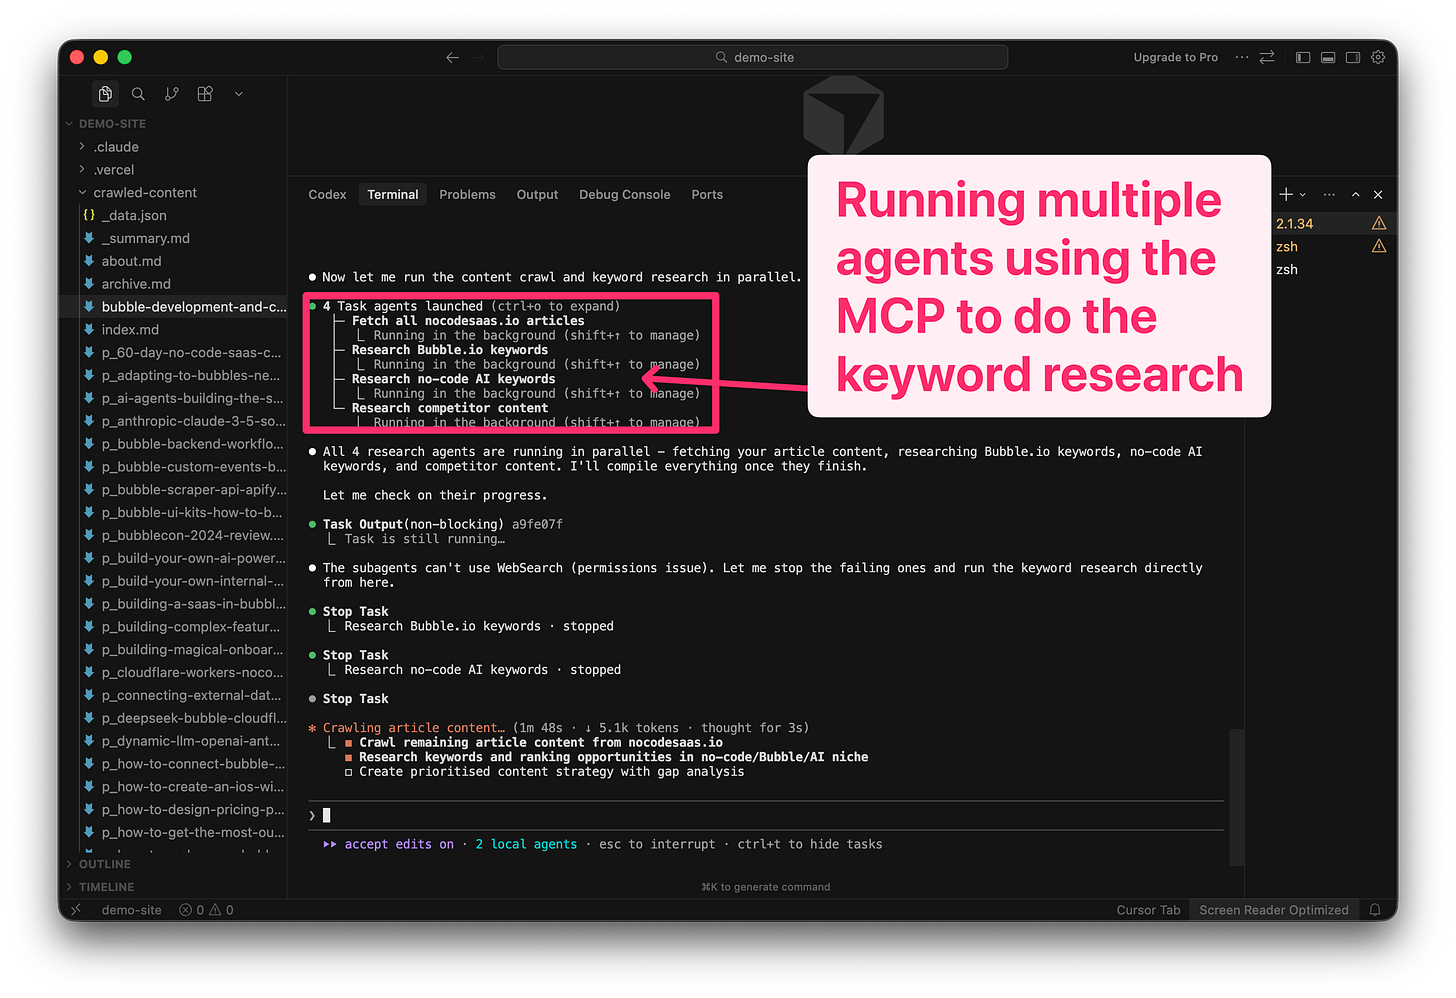This screenshot has width=1456, height=998.
Task: Open the Extensions view icon
Action: (x=205, y=94)
